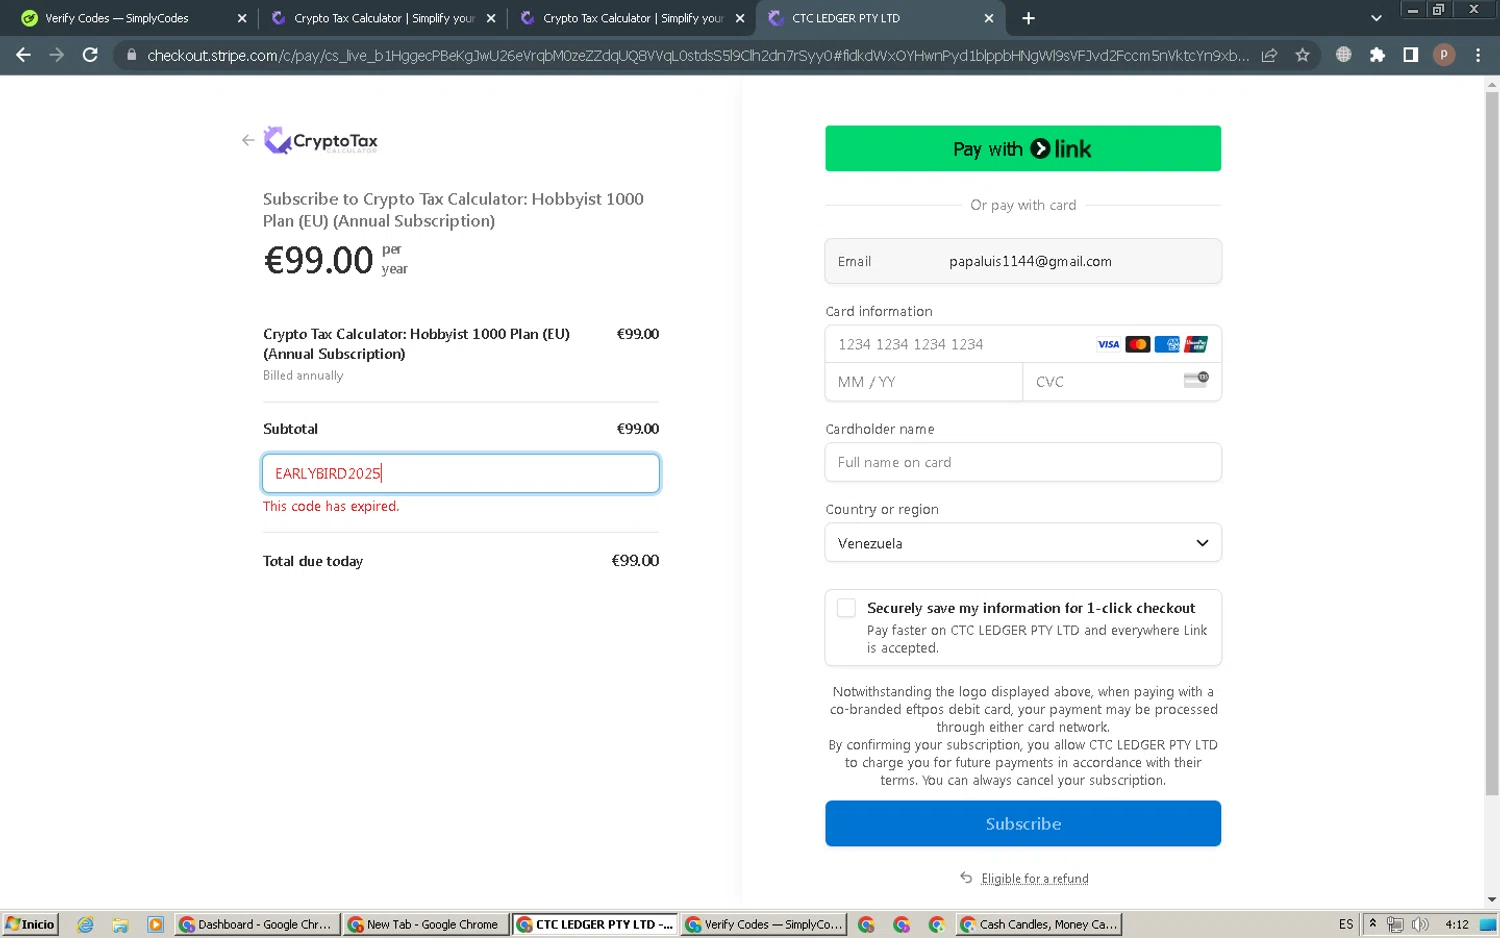
Task: Open the Chrome three-dot menu
Action: coord(1477,55)
